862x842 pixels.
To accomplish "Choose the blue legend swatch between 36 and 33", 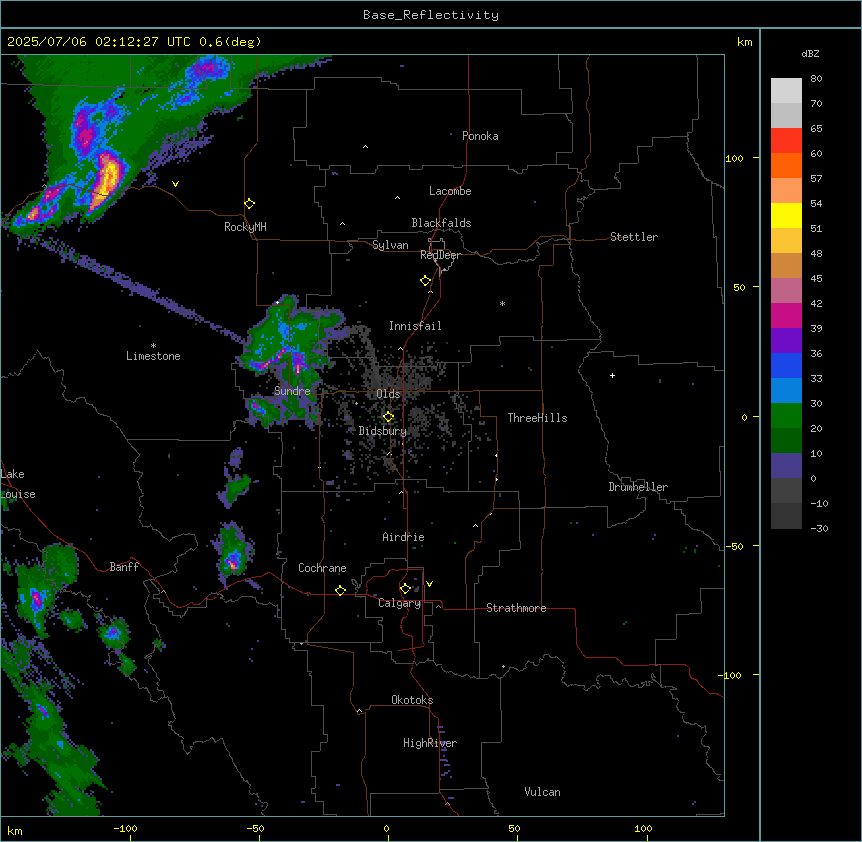I will pos(786,365).
